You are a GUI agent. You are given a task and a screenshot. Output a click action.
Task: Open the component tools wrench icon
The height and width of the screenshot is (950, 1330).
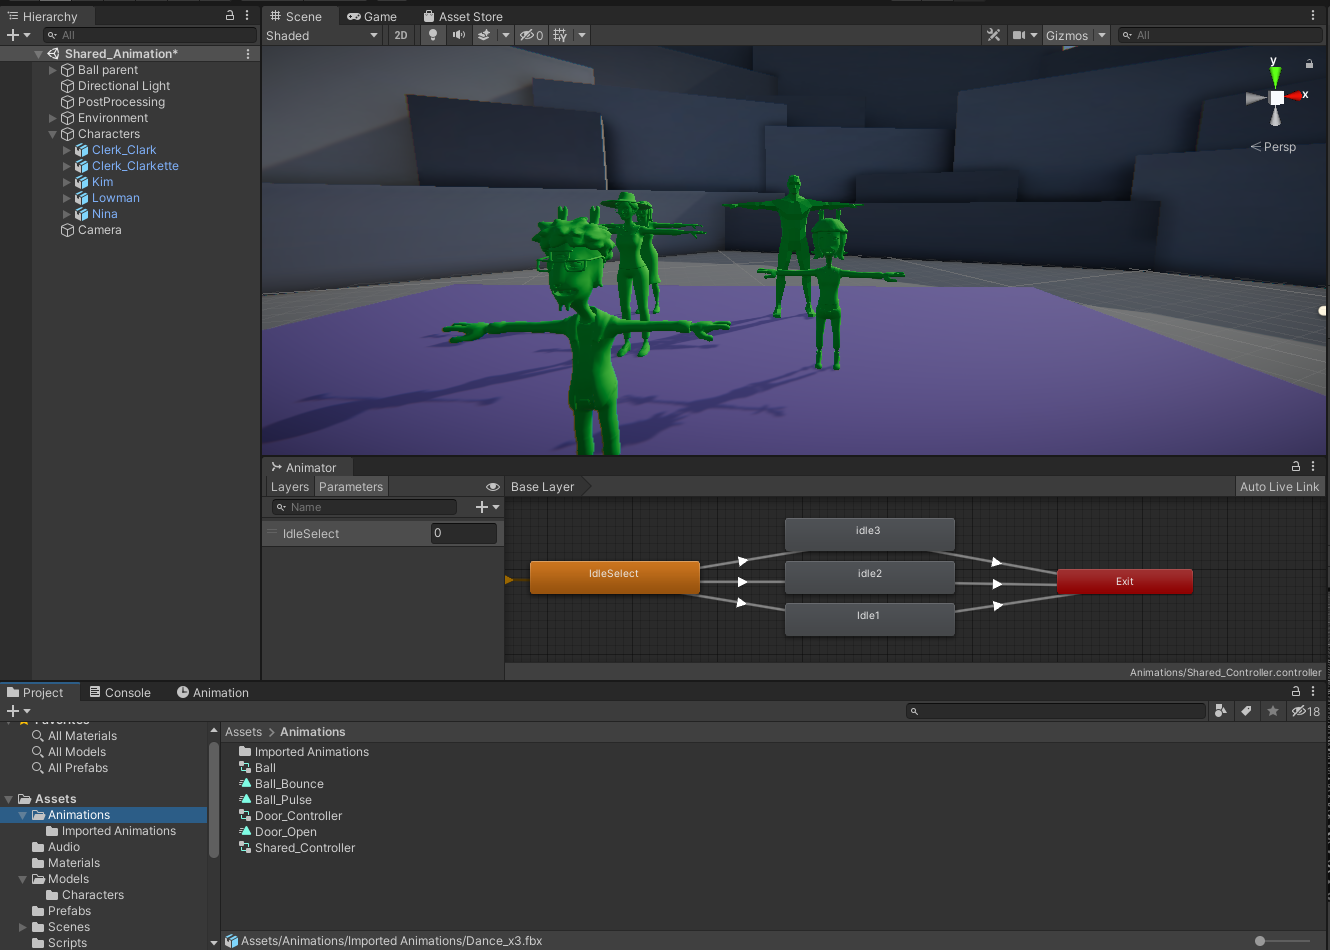[993, 35]
